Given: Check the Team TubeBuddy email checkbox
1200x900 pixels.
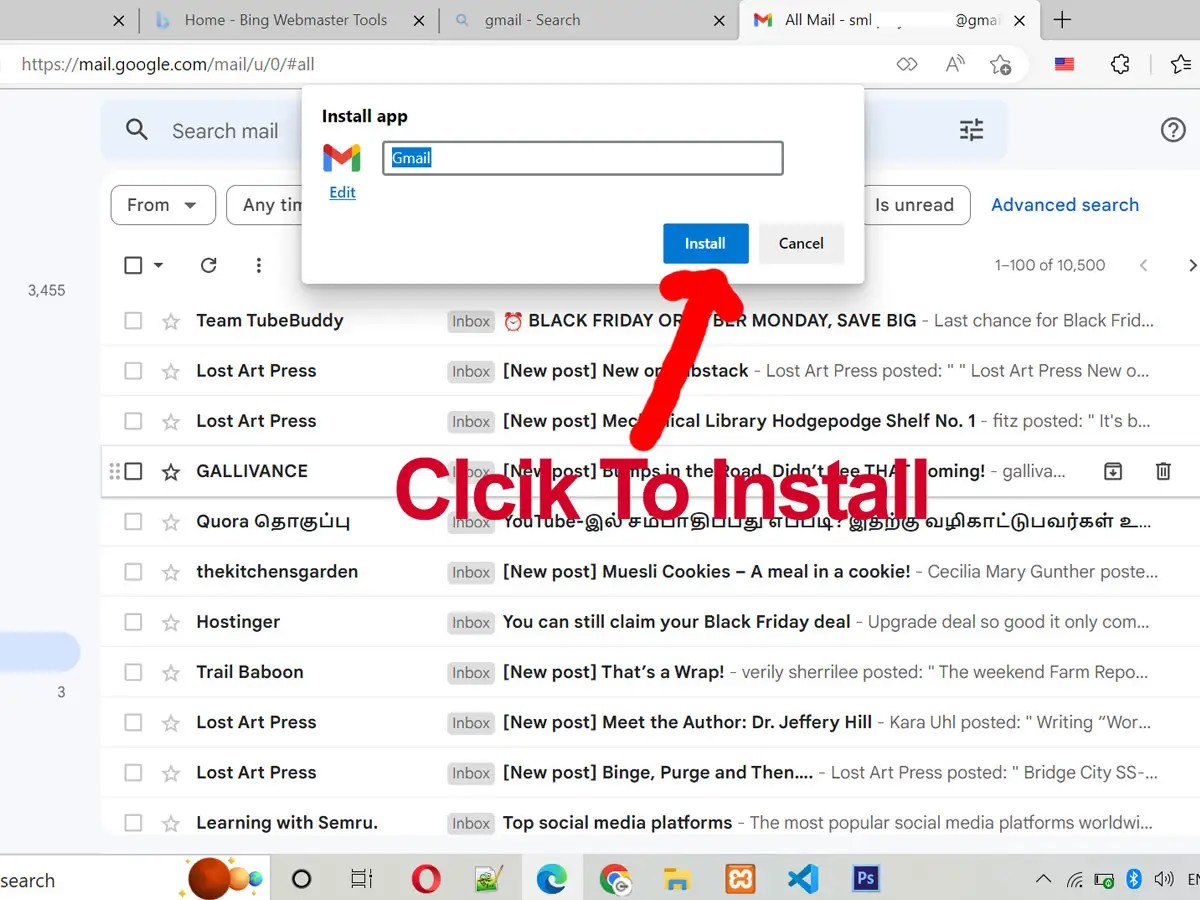Looking at the screenshot, I should click(132, 321).
